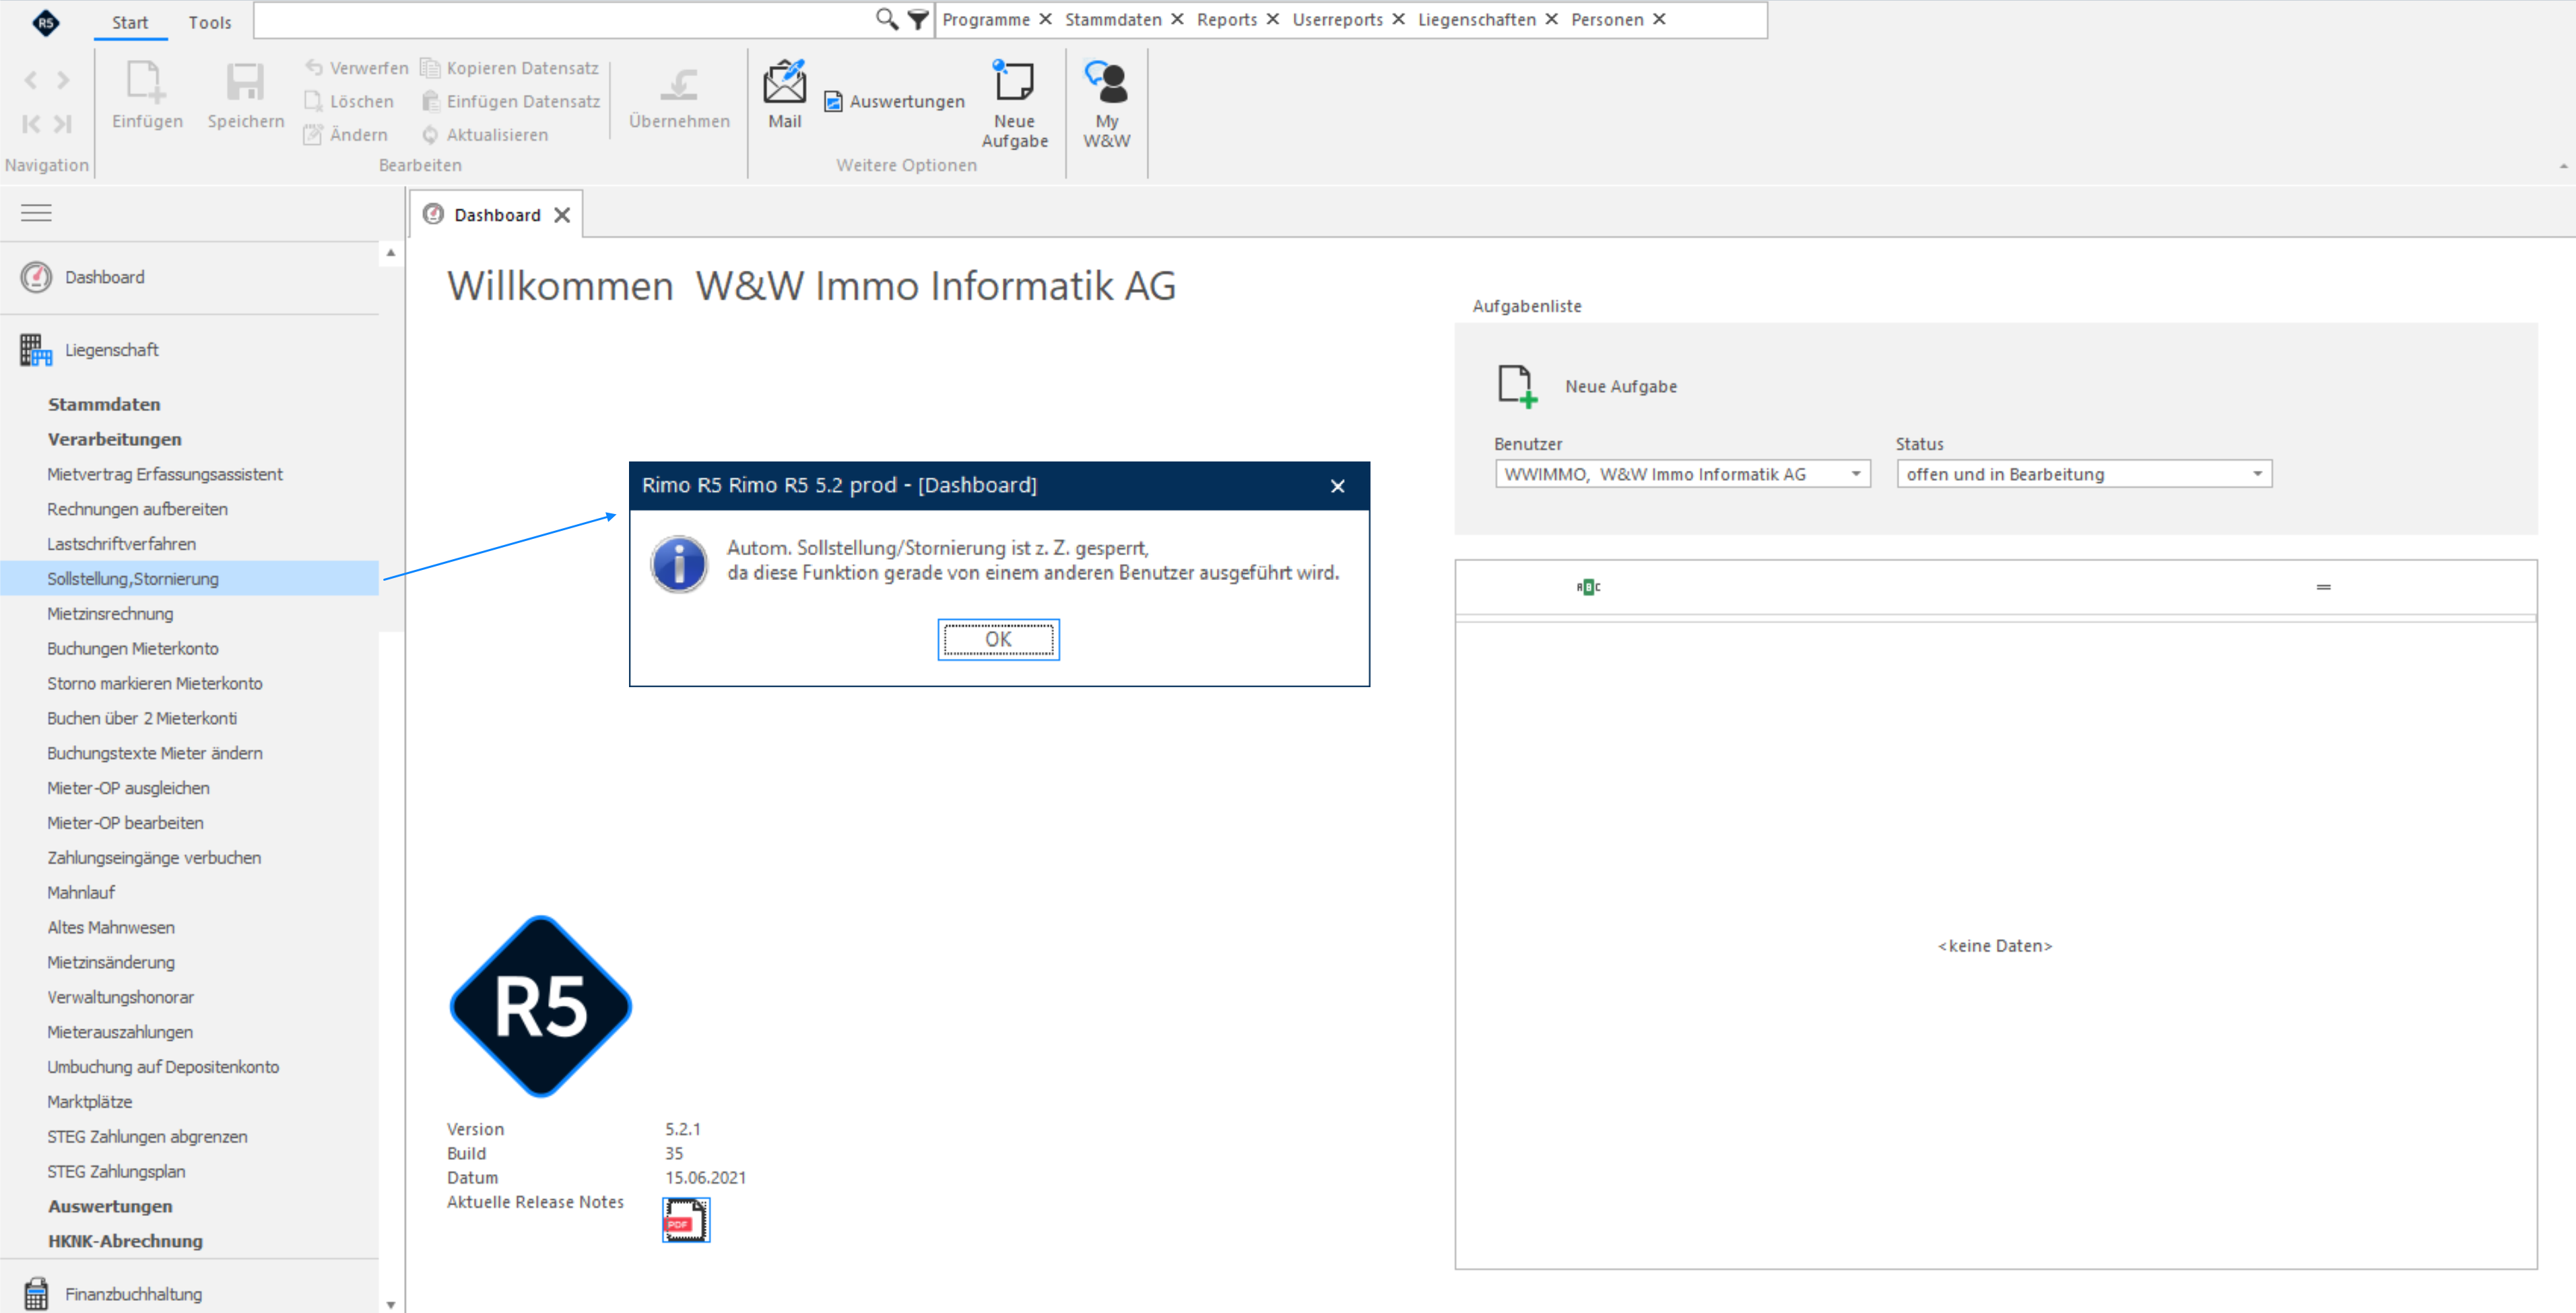Image resolution: width=2576 pixels, height=1313 pixels.
Task: Switch to the Tools ribbon tab
Action: coord(209,22)
